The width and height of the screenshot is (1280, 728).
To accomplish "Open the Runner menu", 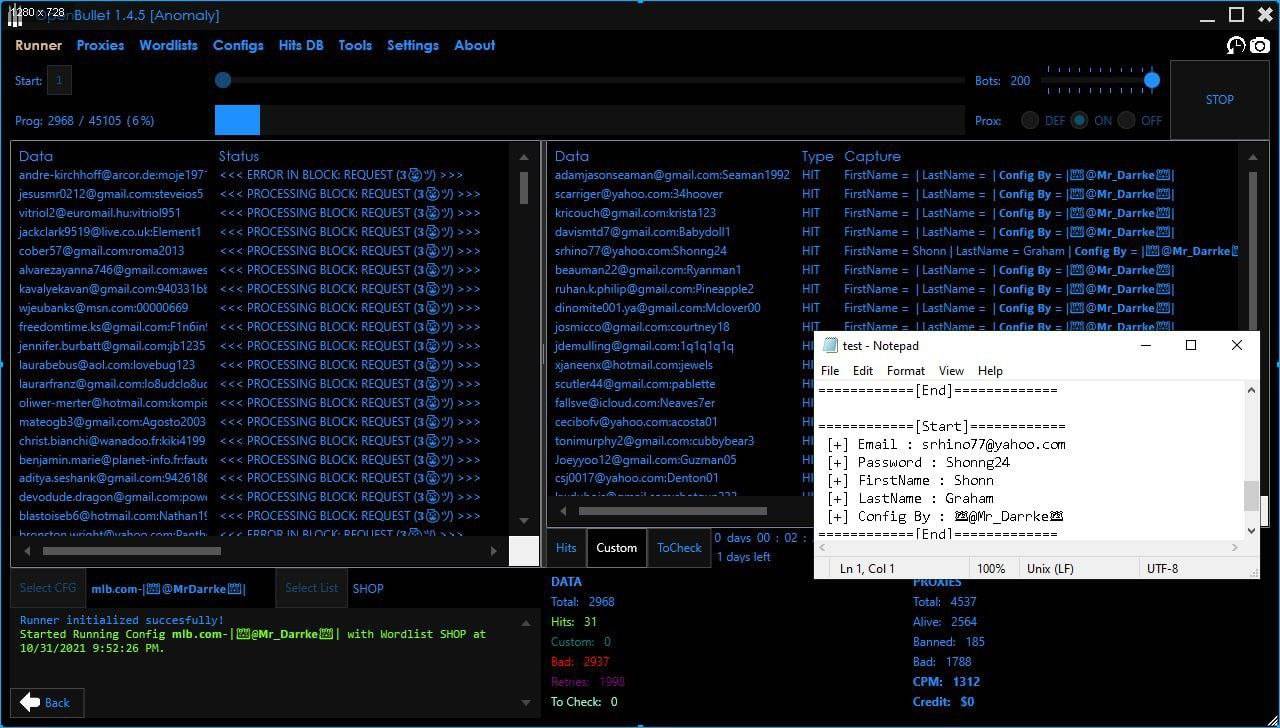I will point(38,45).
